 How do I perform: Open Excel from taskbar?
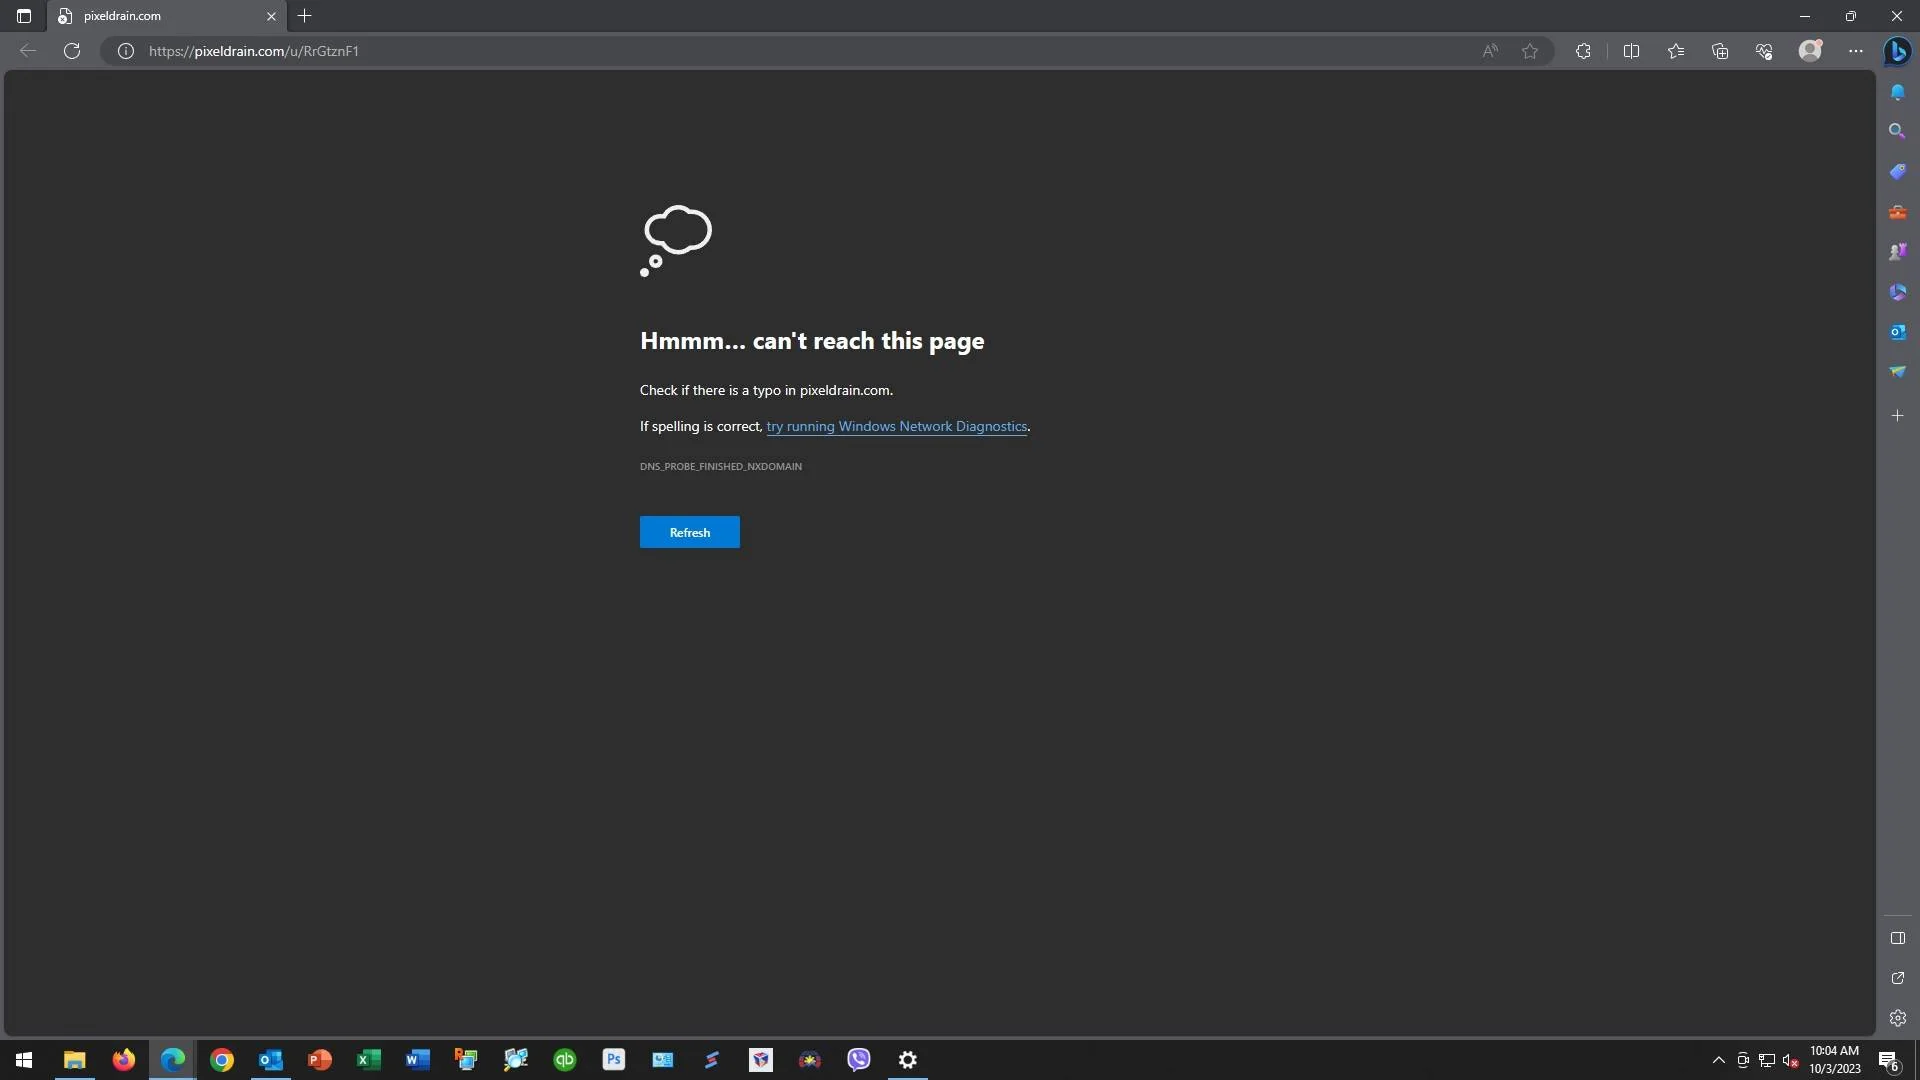[x=369, y=1060]
